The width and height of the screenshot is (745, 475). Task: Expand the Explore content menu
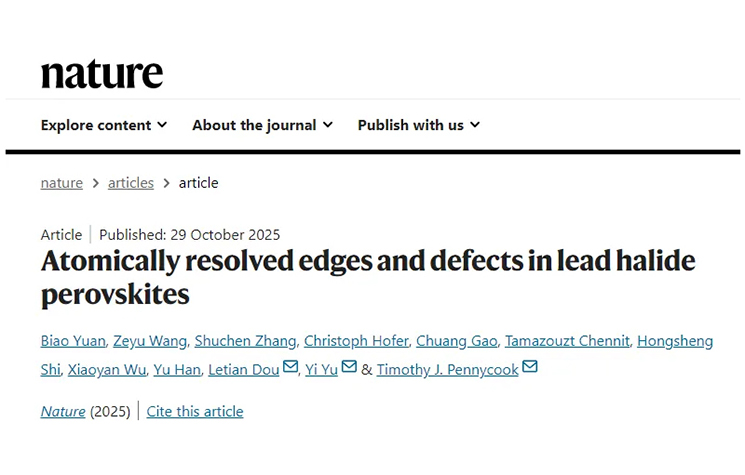104,125
